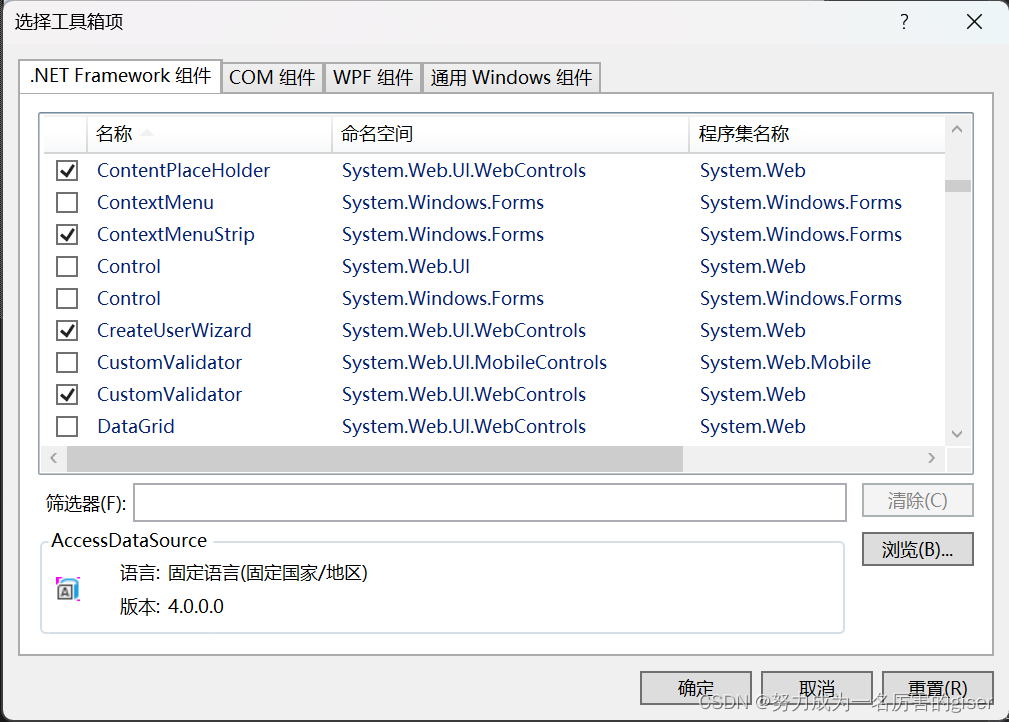Click the System.Web.UI namespace cell

406,266
